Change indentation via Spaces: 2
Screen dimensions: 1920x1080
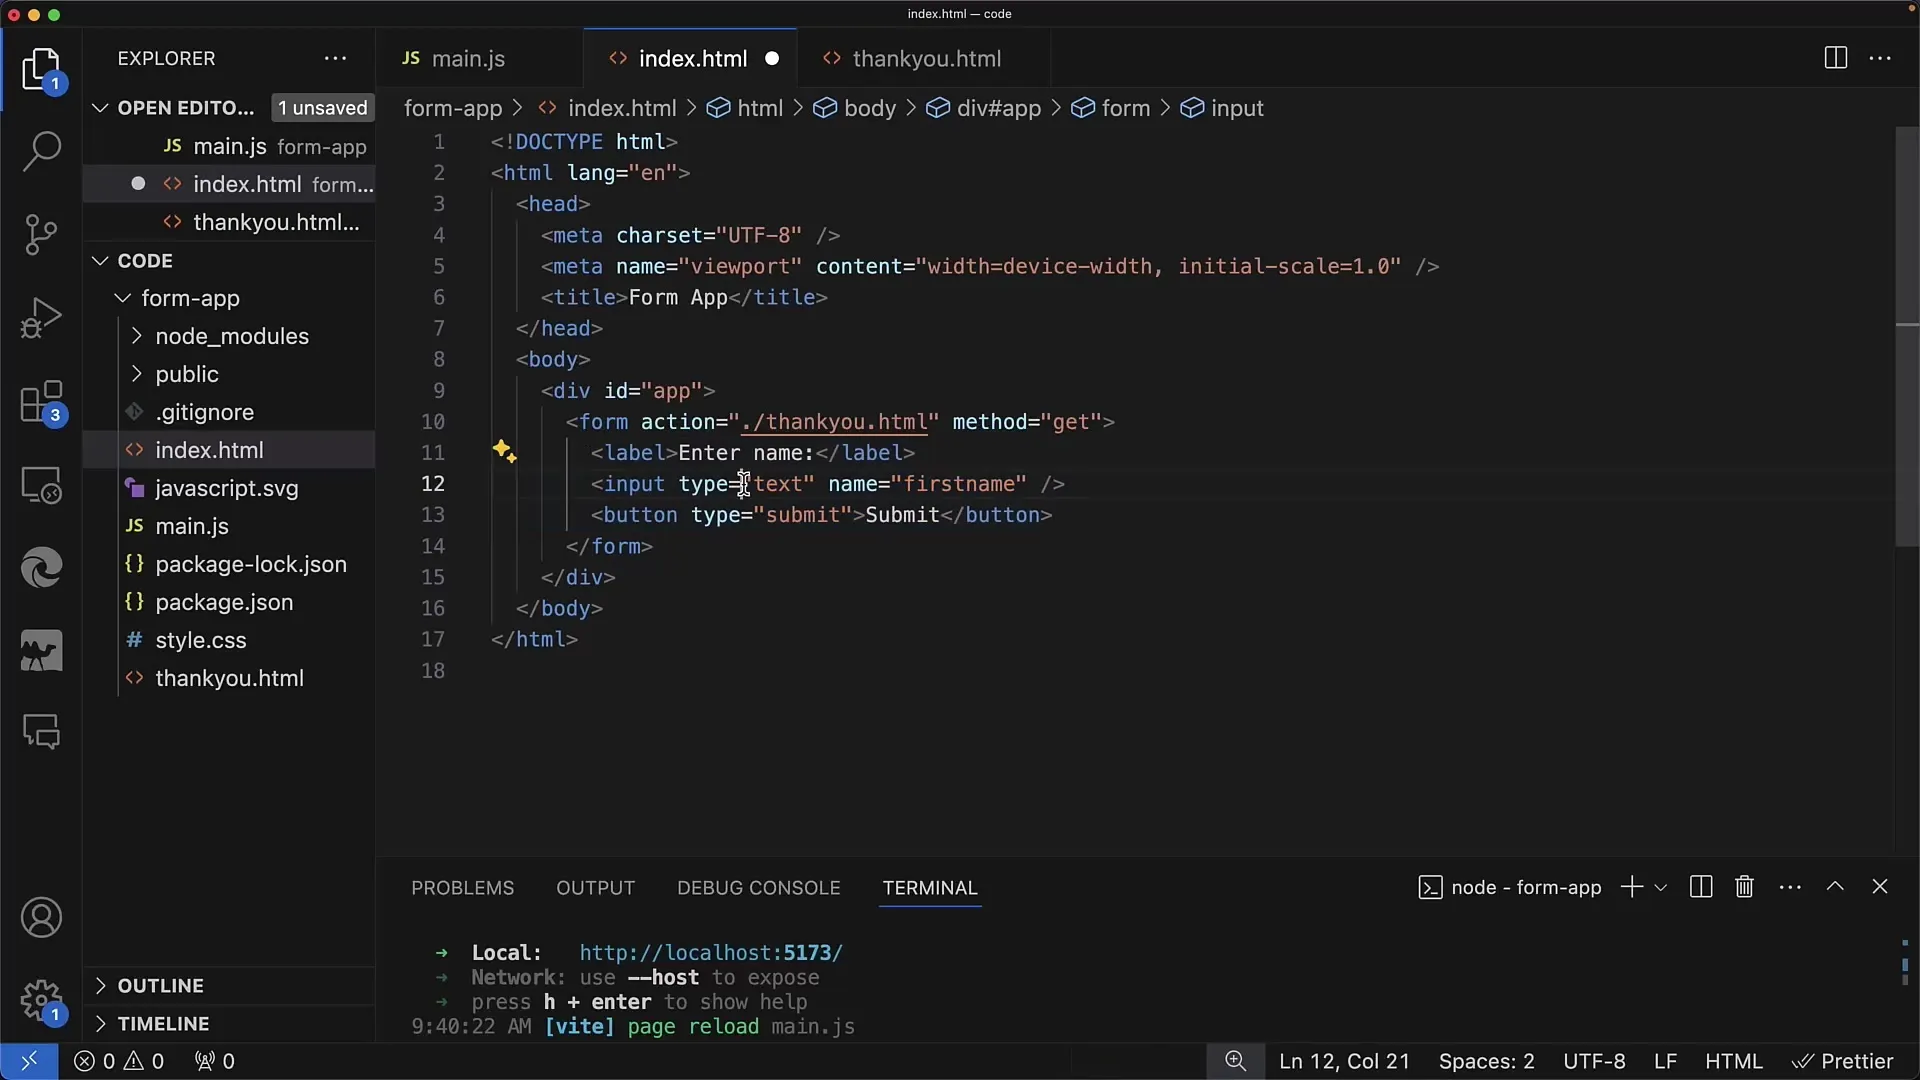1486,1061
